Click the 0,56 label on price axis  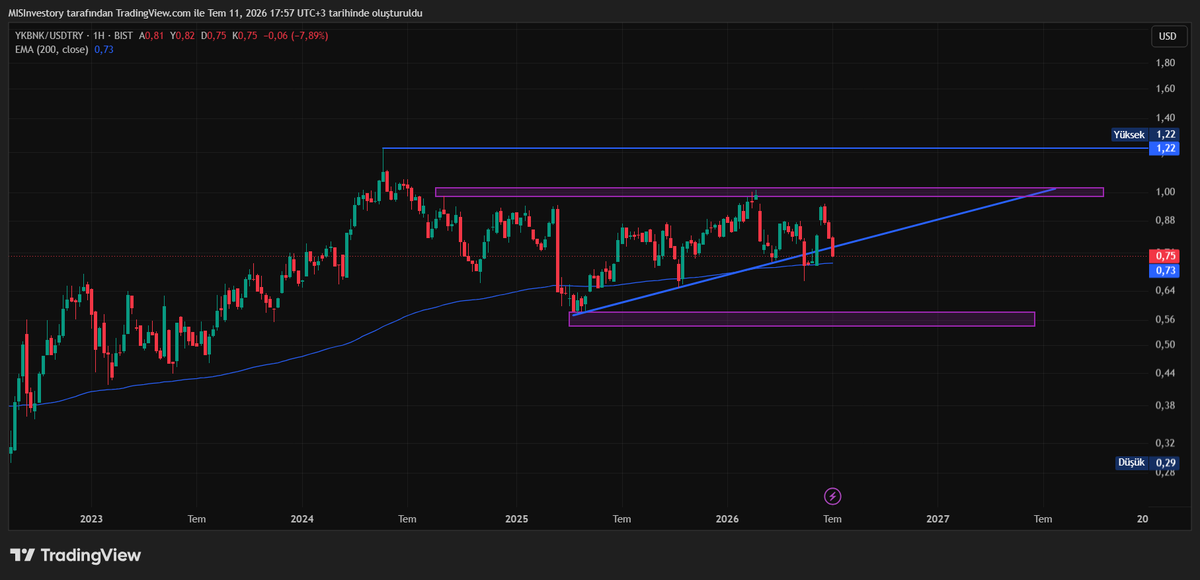(x=1165, y=320)
